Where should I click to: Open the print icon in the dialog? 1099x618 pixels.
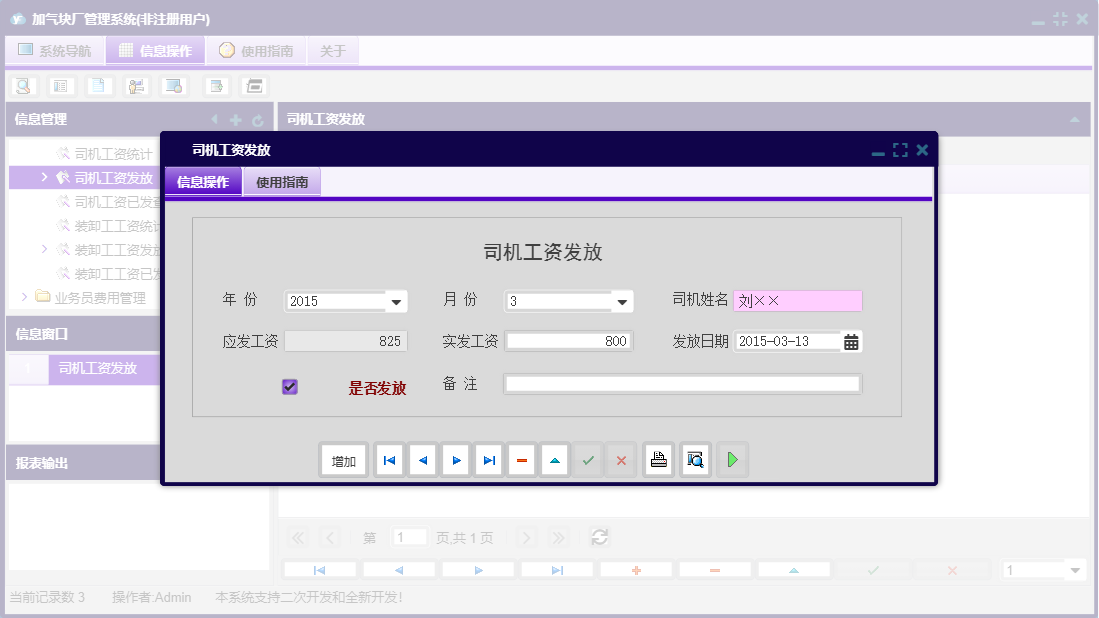tap(658, 459)
